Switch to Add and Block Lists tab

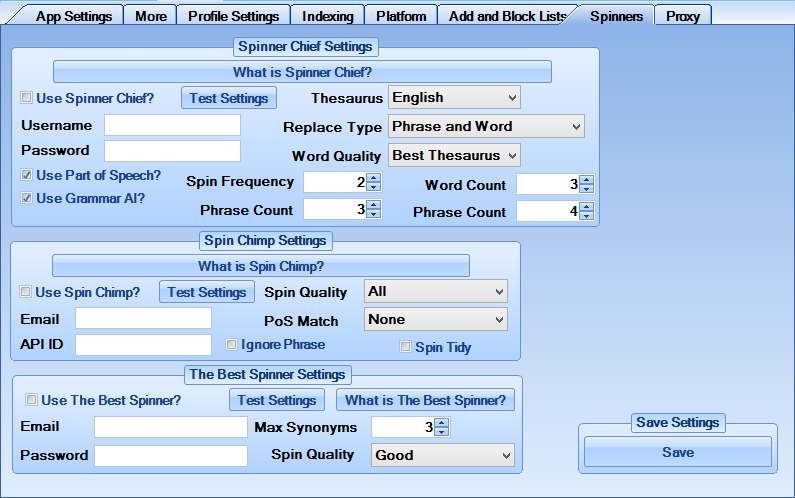507,16
